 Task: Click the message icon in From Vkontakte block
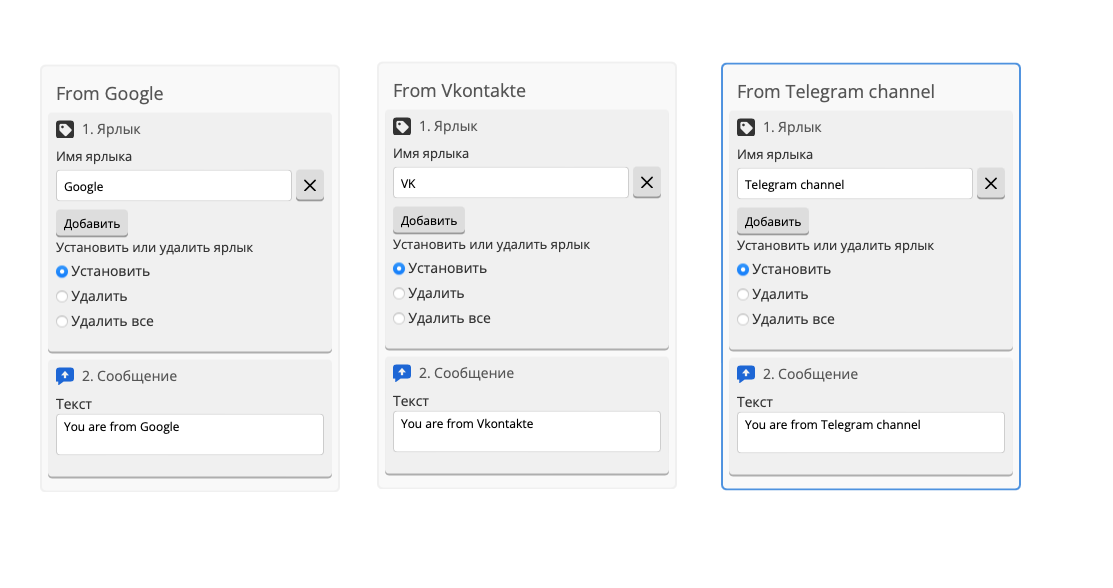click(402, 373)
